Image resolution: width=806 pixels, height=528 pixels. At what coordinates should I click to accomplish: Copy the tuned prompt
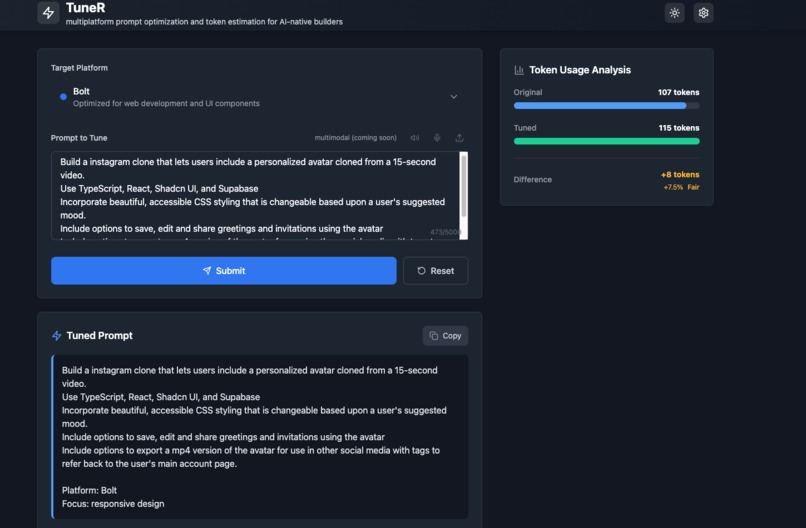point(445,336)
